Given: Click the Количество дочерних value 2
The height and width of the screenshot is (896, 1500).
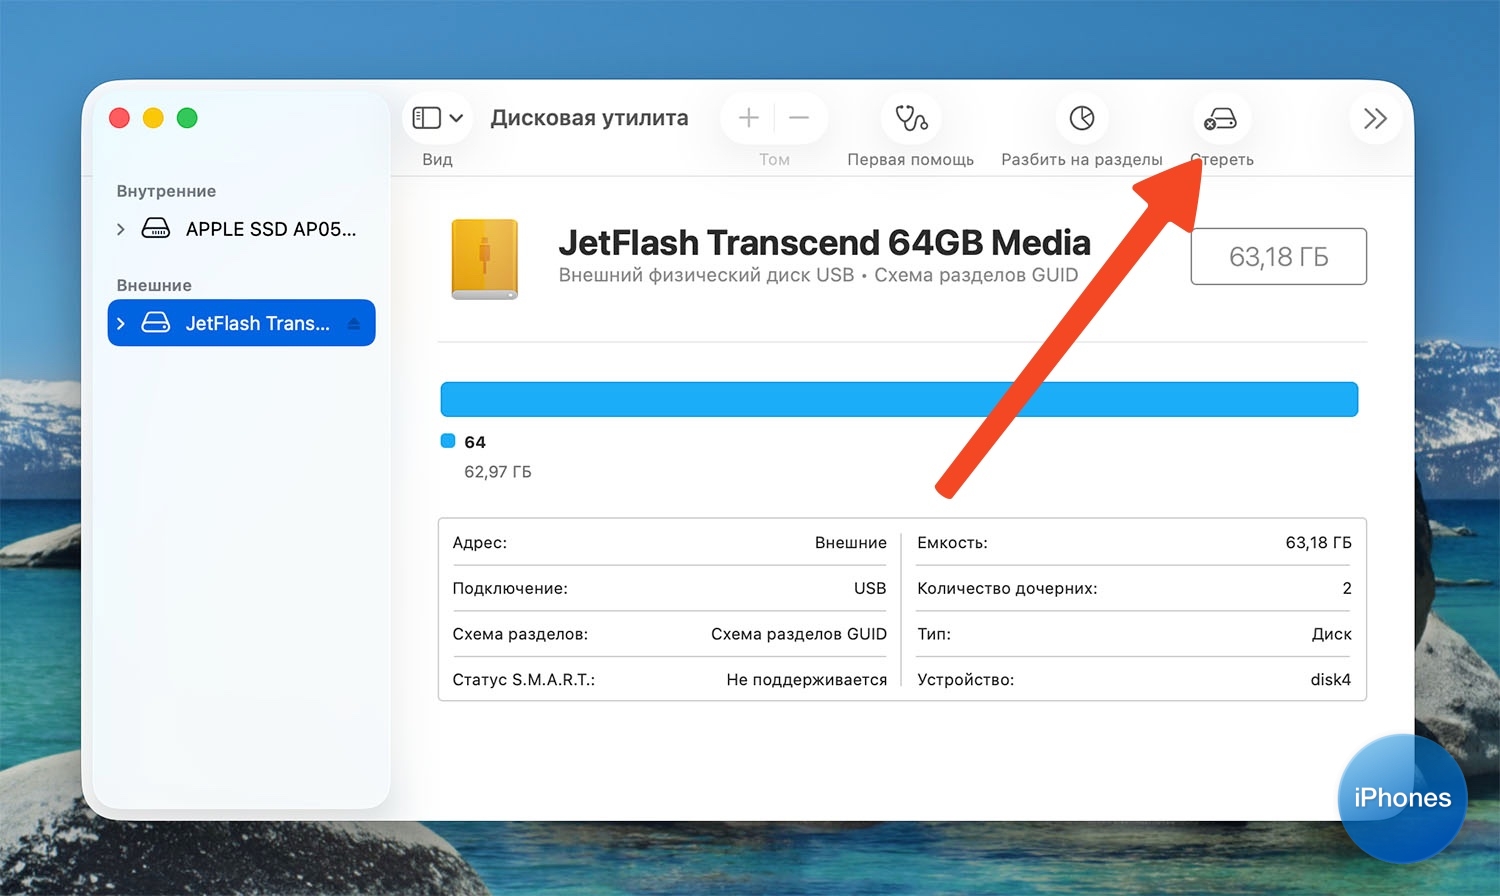Looking at the screenshot, I should (1347, 588).
